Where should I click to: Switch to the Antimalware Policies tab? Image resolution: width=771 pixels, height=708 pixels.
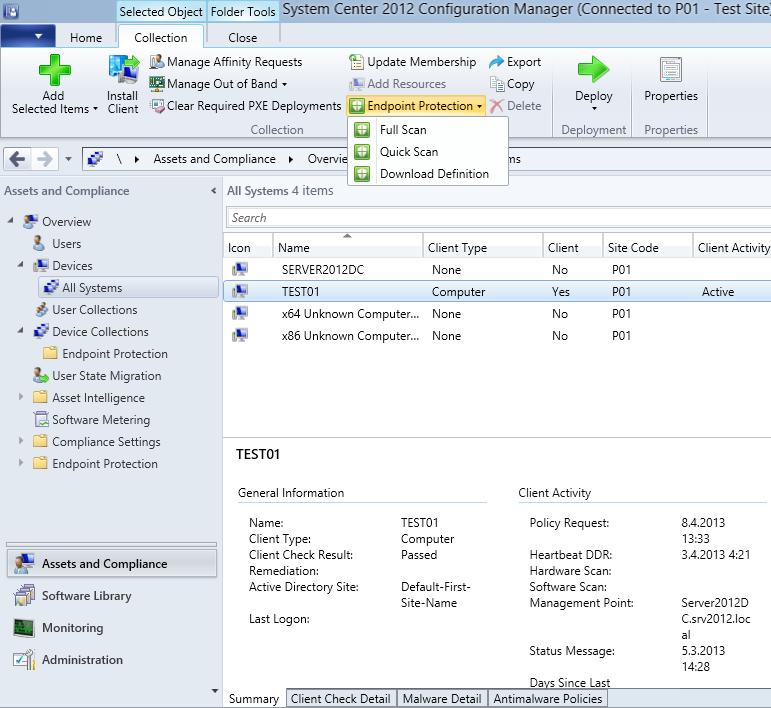point(548,699)
